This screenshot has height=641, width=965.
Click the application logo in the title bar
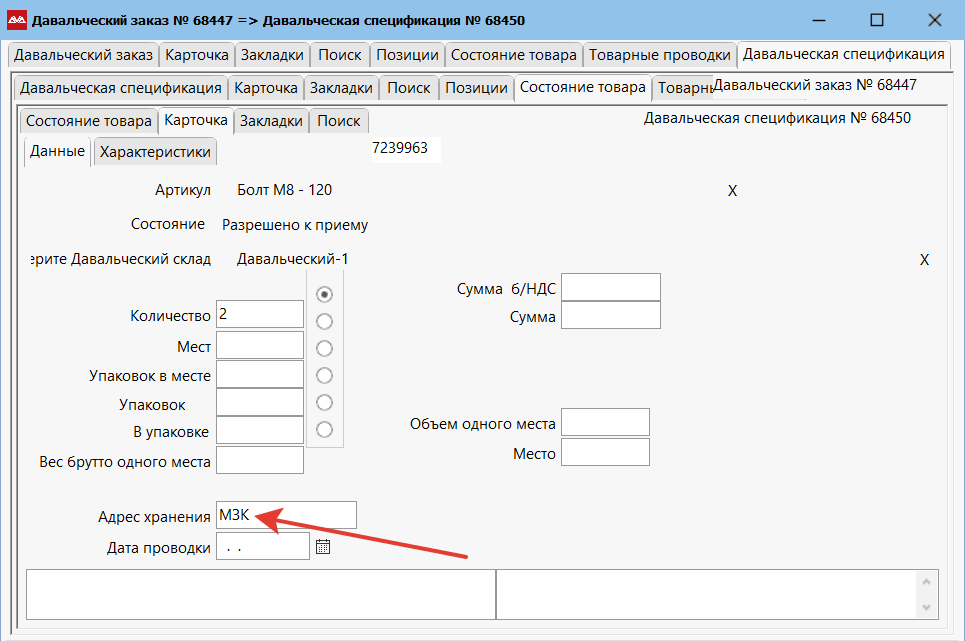click(x=17, y=20)
